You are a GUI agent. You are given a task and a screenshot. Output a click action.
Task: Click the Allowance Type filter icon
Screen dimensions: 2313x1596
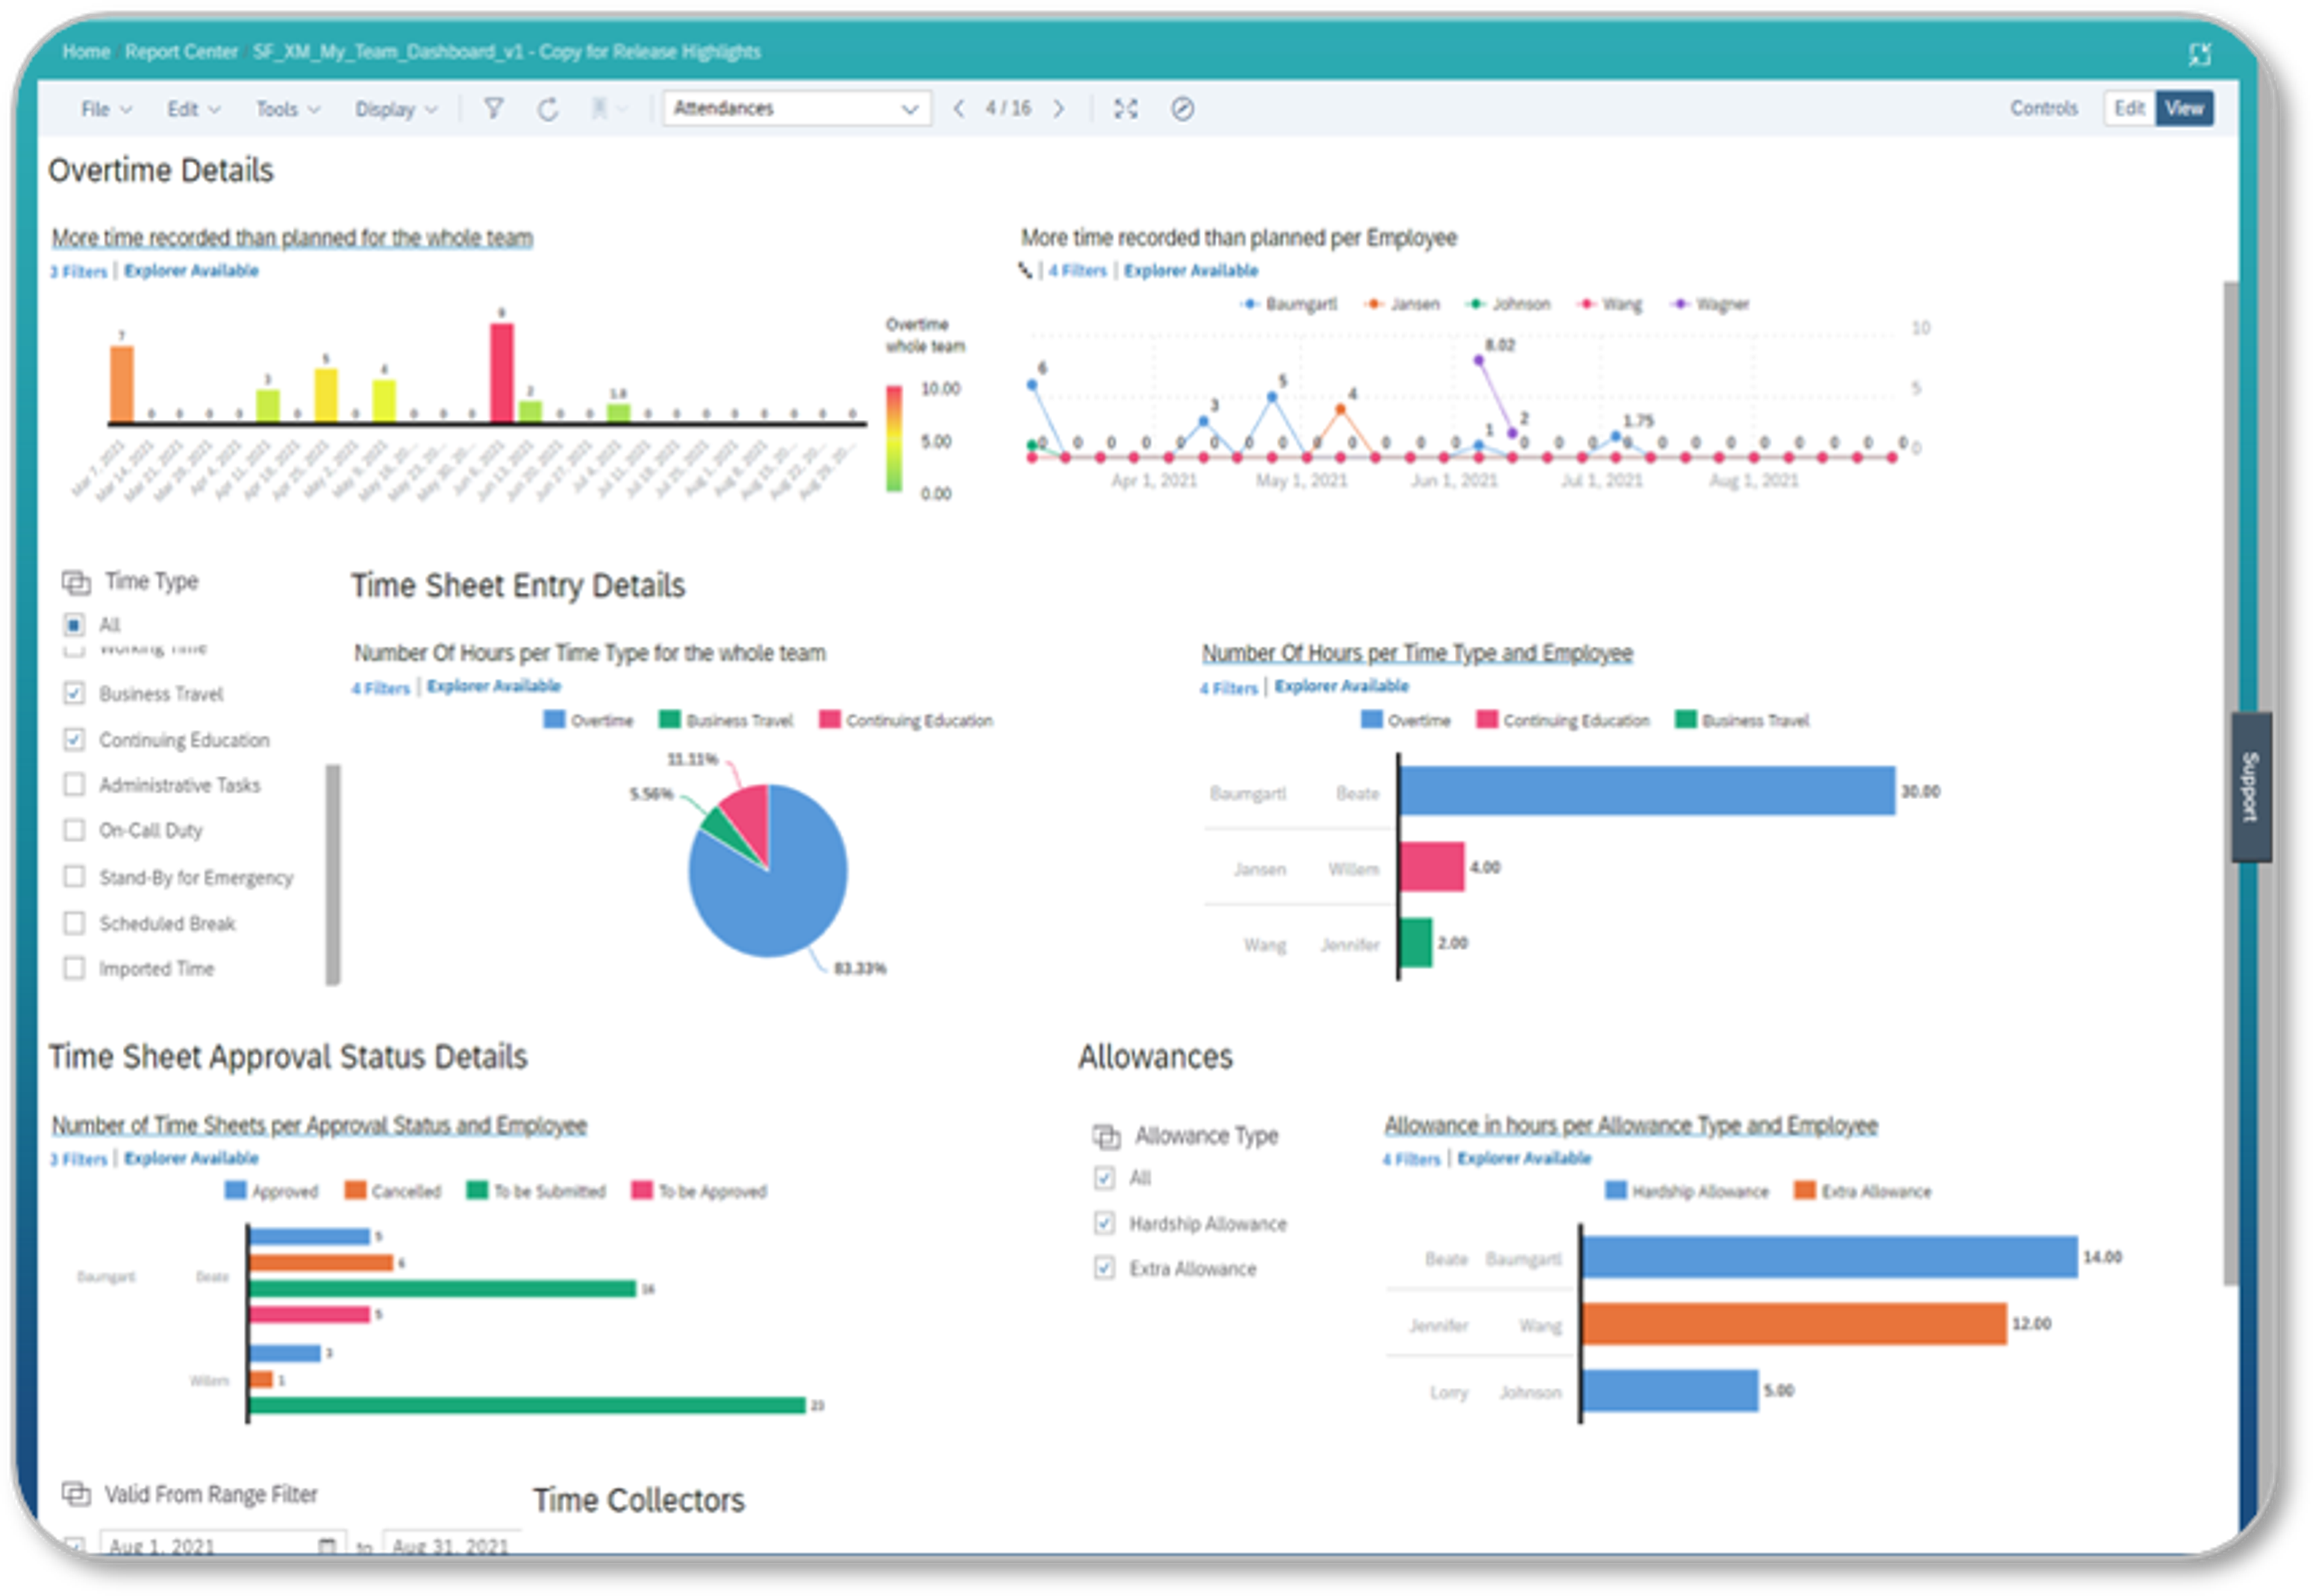point(1105,1136)
